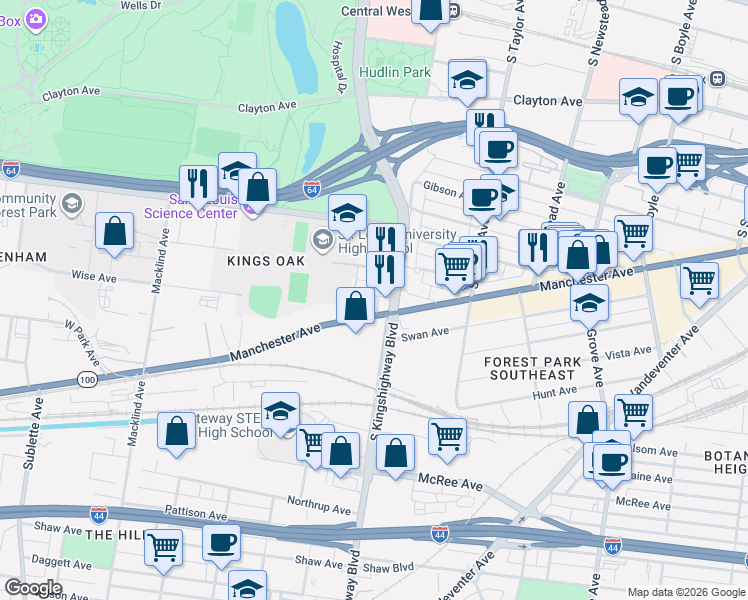748x600 pixels.
Task: Select the shopping cart marker east of Manchester Ave label
Action: [x=699, y=283]
